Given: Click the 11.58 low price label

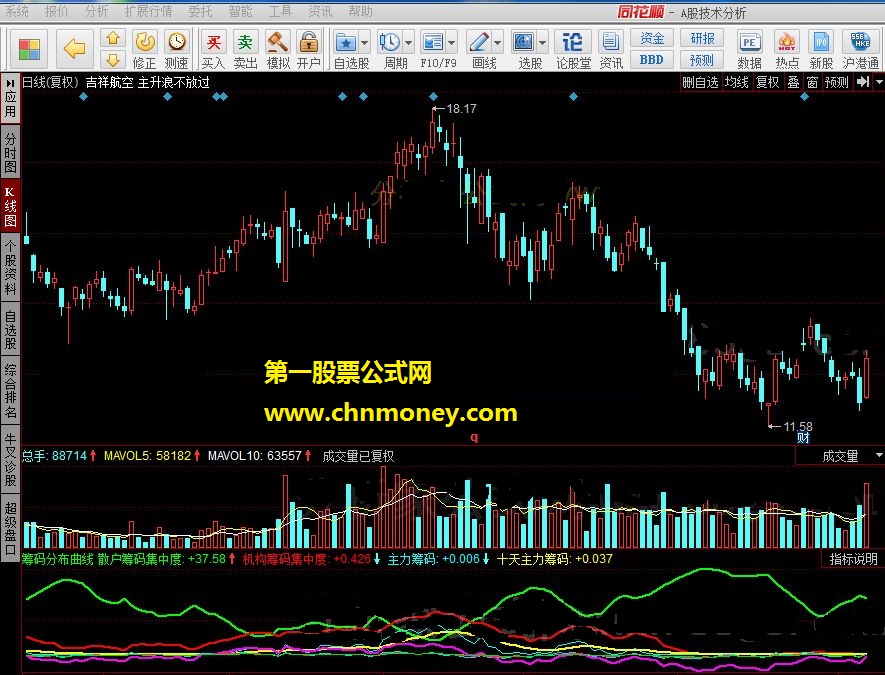Looking at the screenshot, I should [798, 426].
